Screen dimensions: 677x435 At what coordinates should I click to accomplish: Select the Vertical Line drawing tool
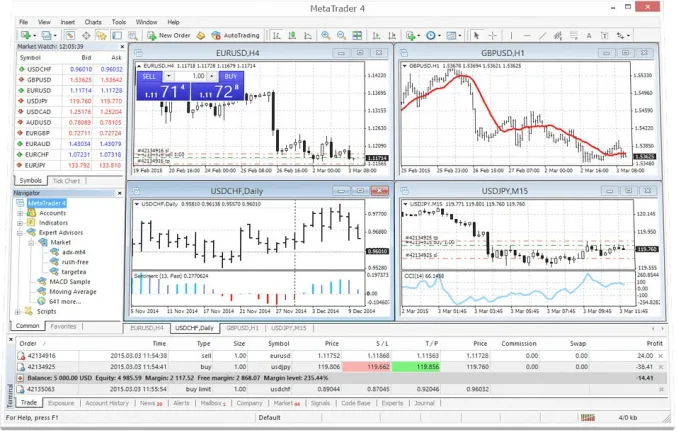tap(511, 35)
